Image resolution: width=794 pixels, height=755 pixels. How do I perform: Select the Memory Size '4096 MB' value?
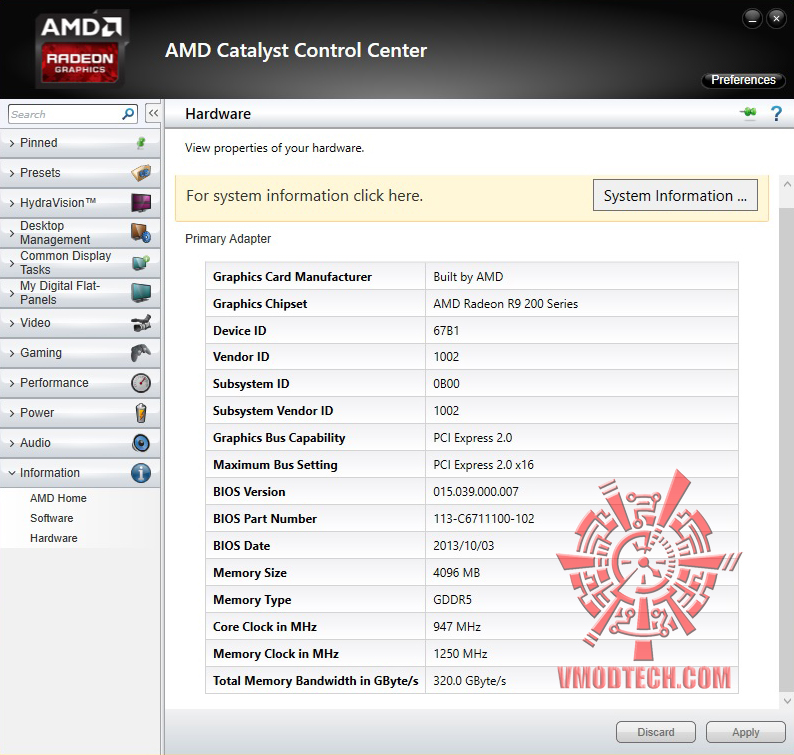(x=456, y=573)
